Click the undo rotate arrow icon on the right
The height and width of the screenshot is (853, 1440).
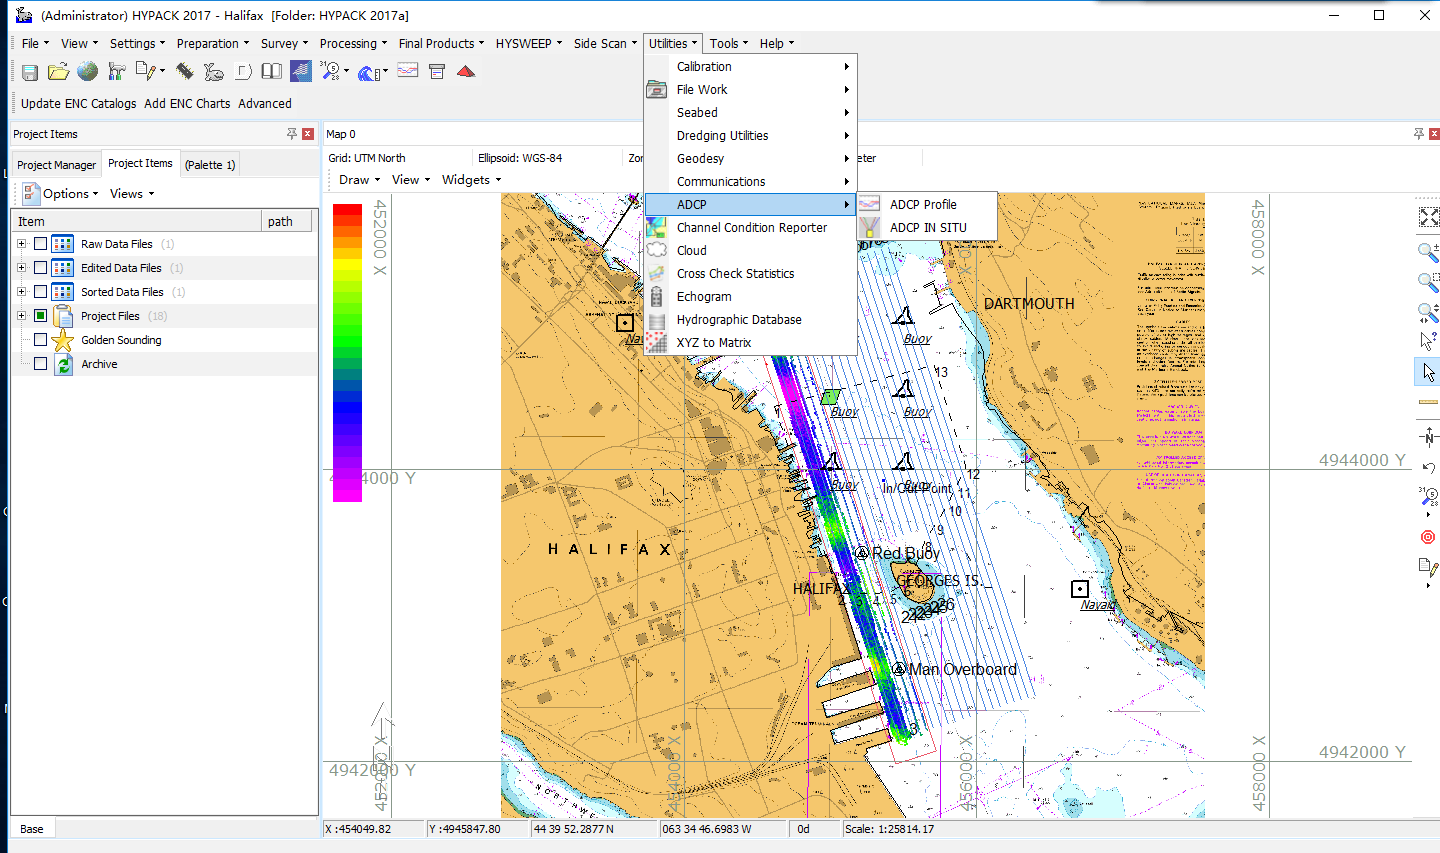tap(1429, 467)
